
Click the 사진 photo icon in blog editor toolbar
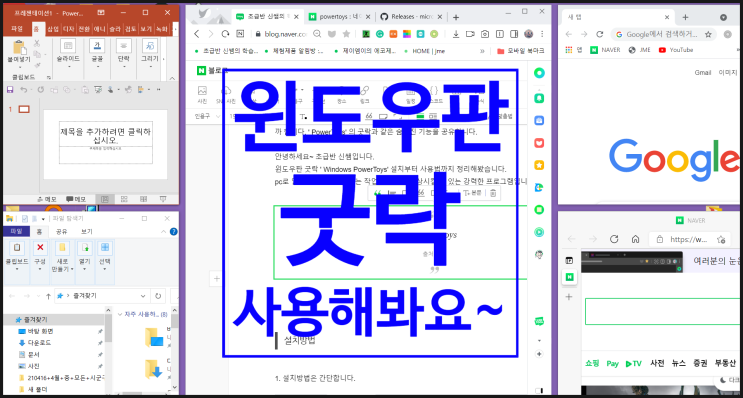click(x=202, y=94)
